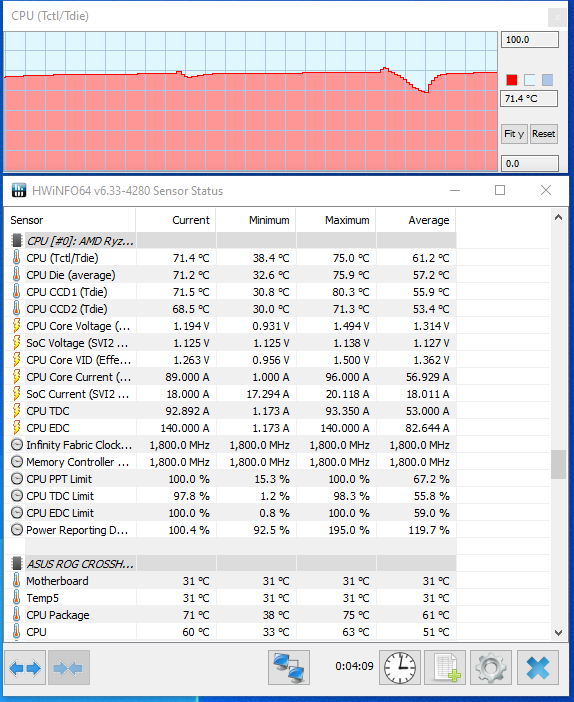Select the SoC Current (SVI2 row label
Image resolution: width=574 pixels, height=702 pixels.
[77, 394]
